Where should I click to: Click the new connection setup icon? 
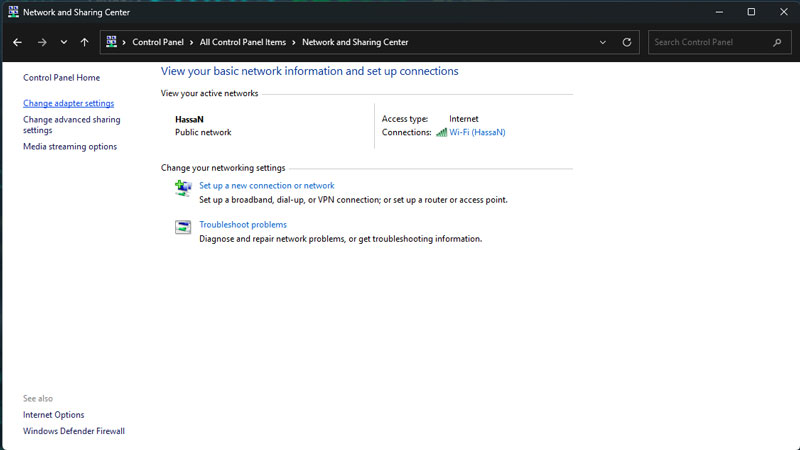[x=183, y=188]
